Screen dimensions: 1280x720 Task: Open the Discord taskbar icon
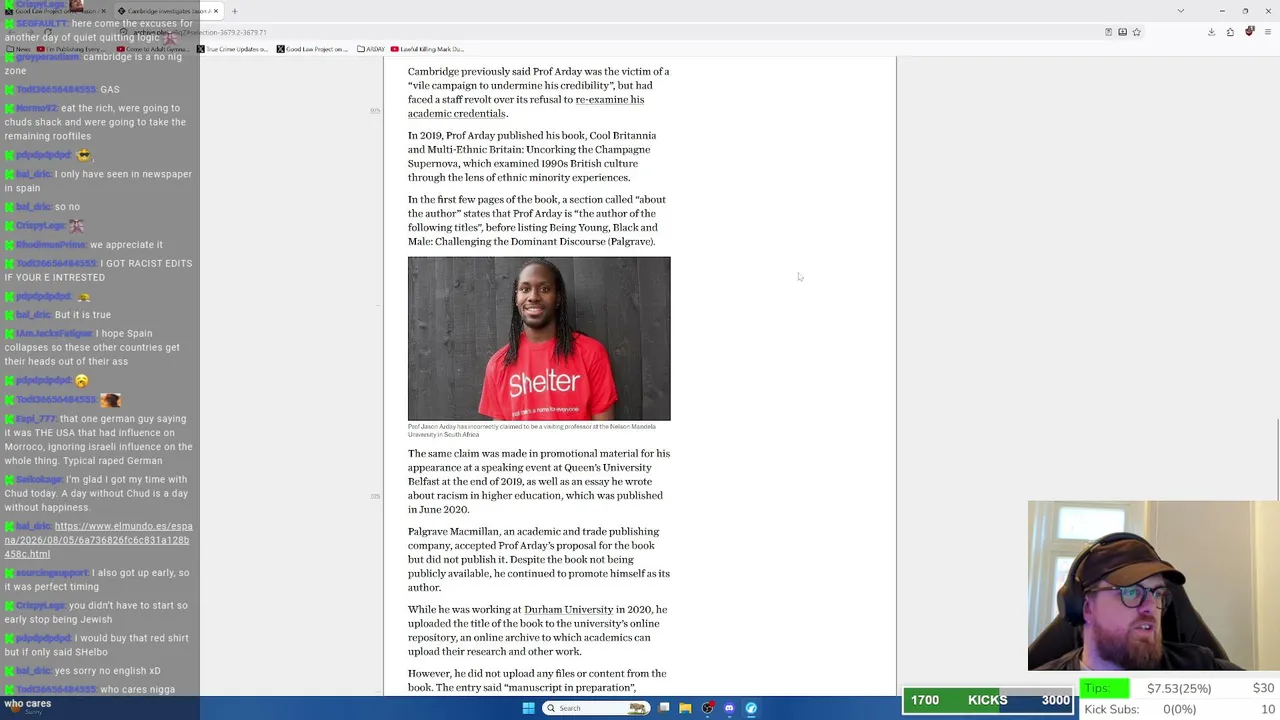pyautogui.click(x=729, y=708)
